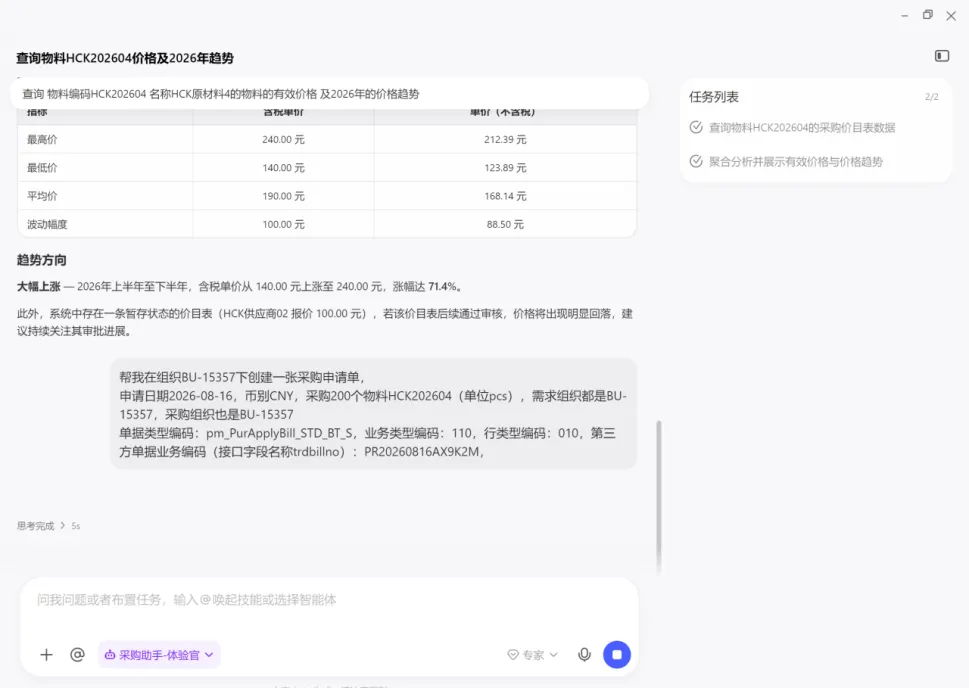
Task: Select the 168.14 元 cell
Action: click(505, 196)
